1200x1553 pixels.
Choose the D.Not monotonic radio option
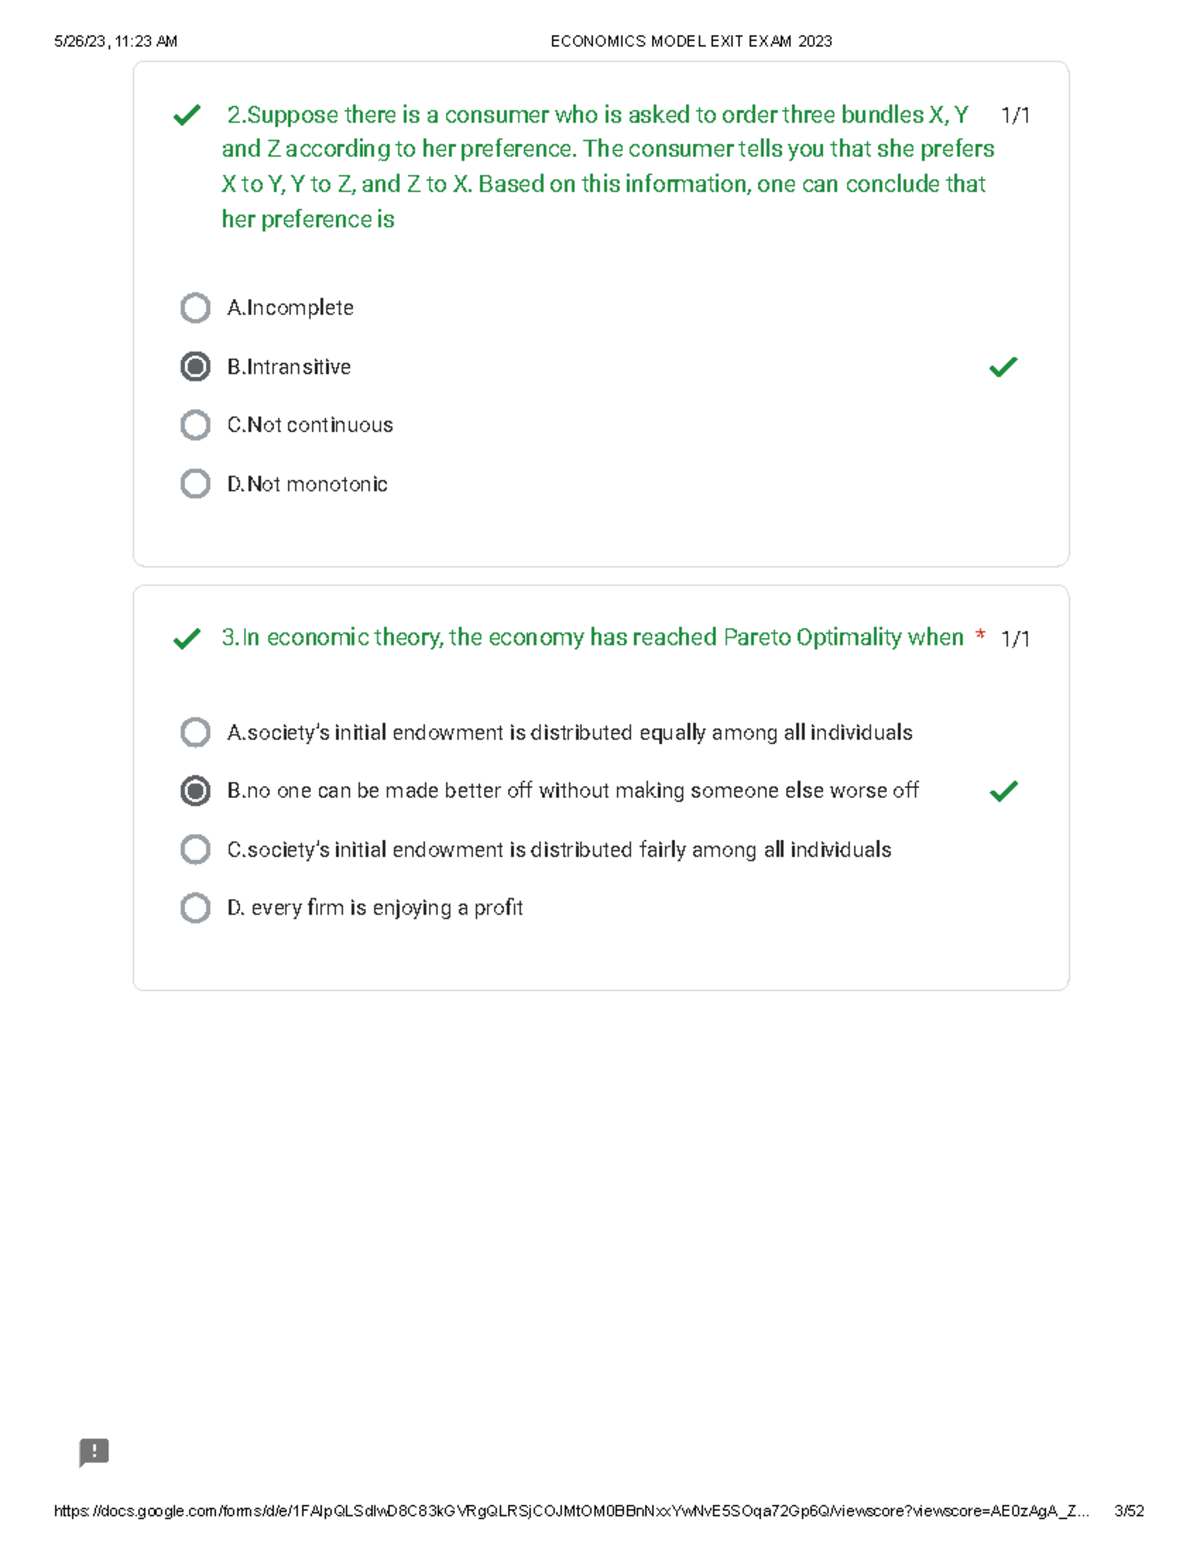[195, 484]
